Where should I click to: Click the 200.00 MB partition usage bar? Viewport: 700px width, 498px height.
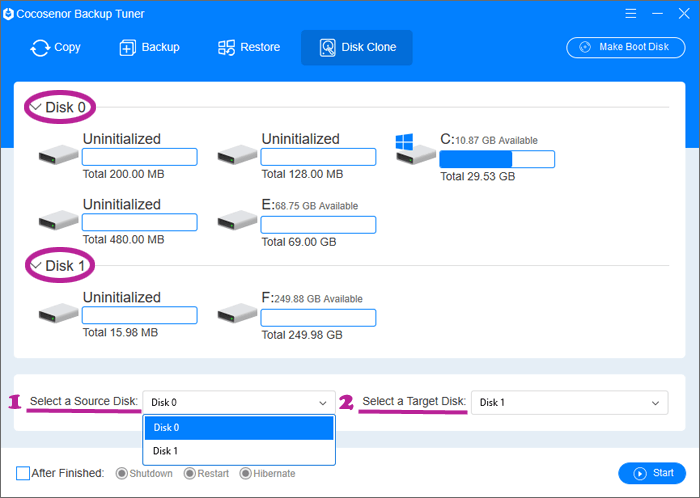[140, 157]
